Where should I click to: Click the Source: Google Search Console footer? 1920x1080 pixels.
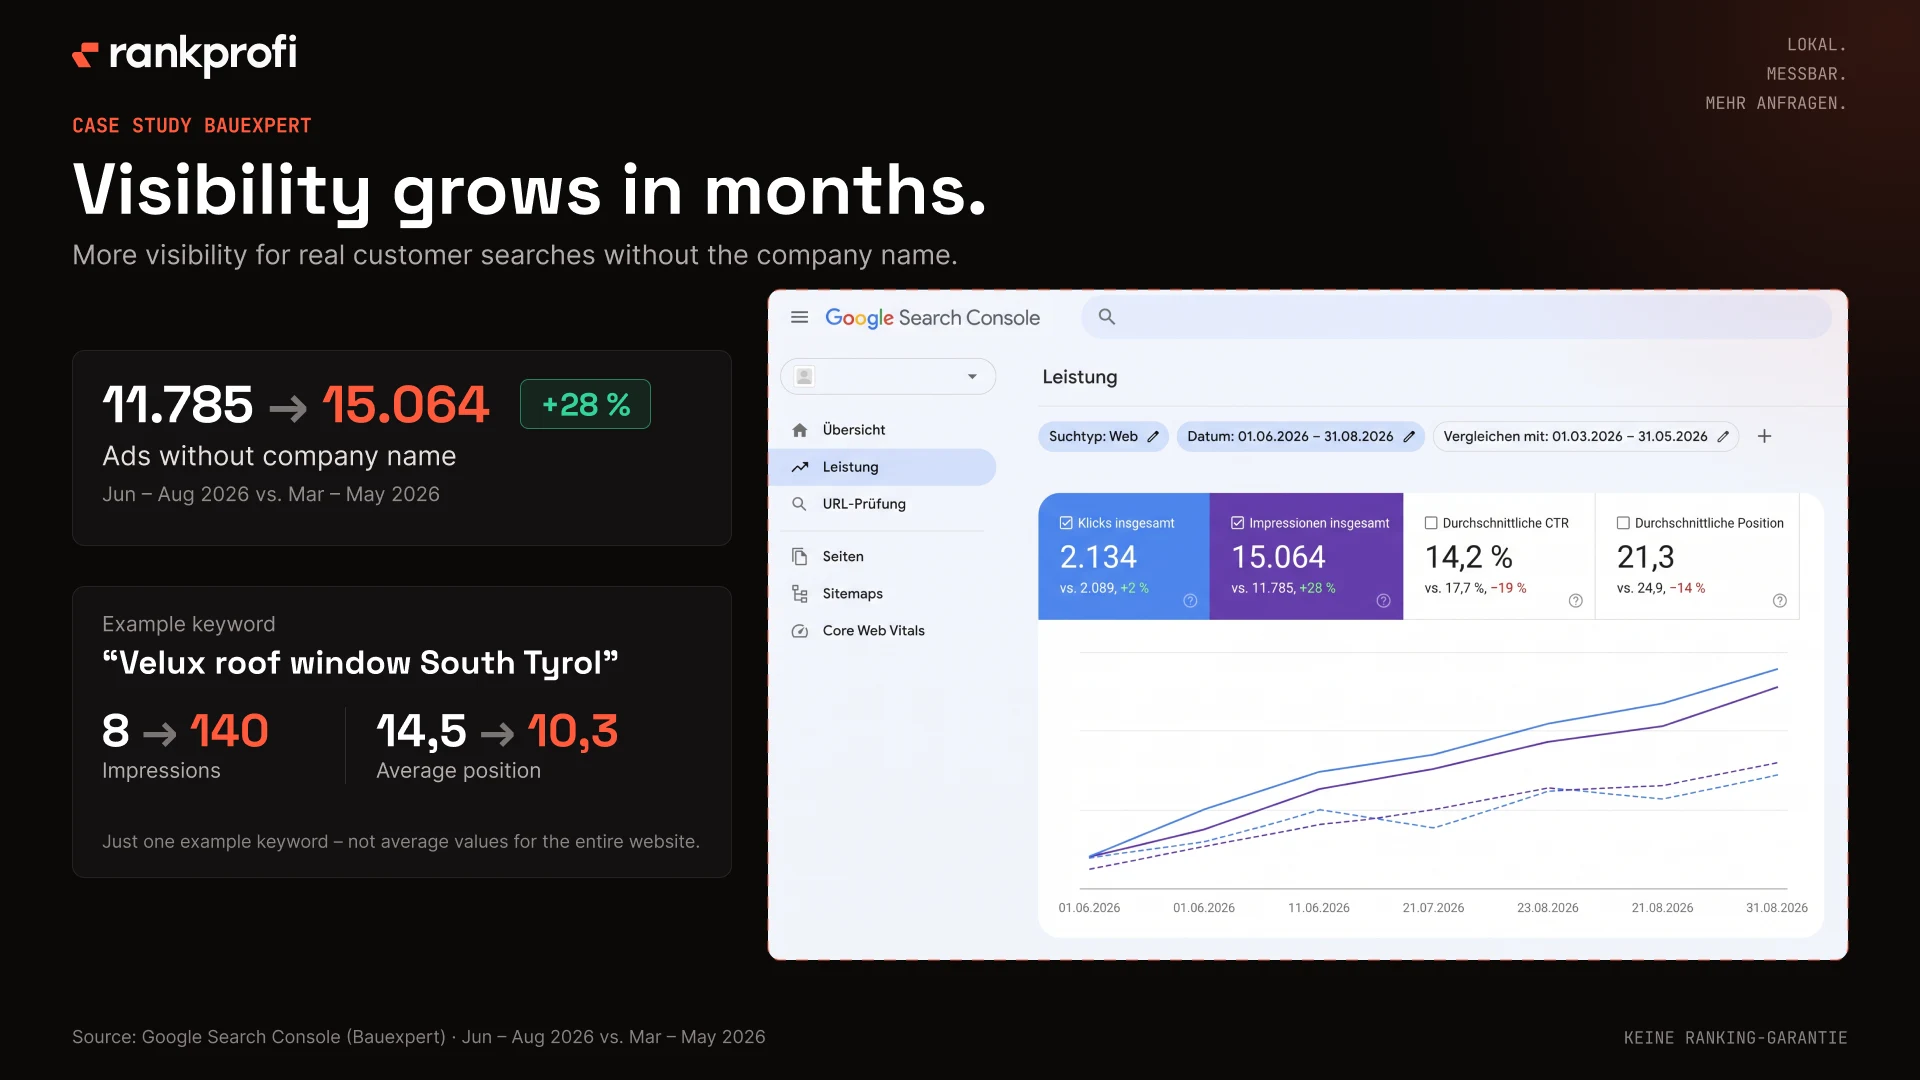(418, 1037)
